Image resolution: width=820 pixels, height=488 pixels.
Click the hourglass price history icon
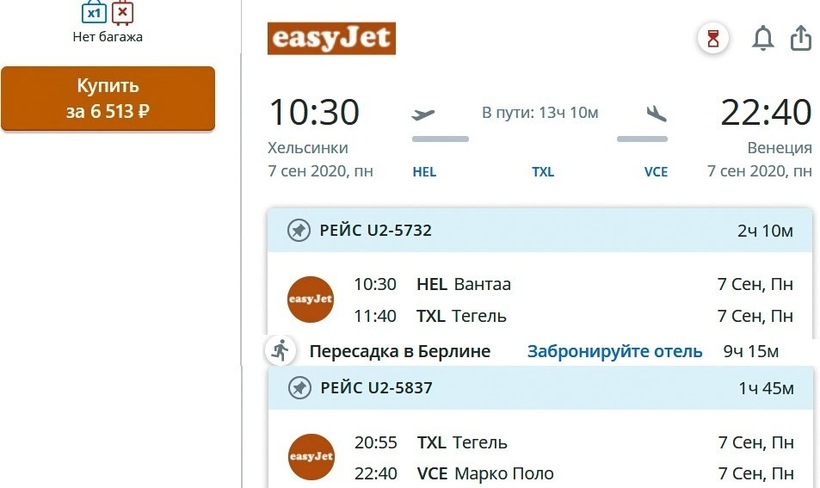coord(713,39)
